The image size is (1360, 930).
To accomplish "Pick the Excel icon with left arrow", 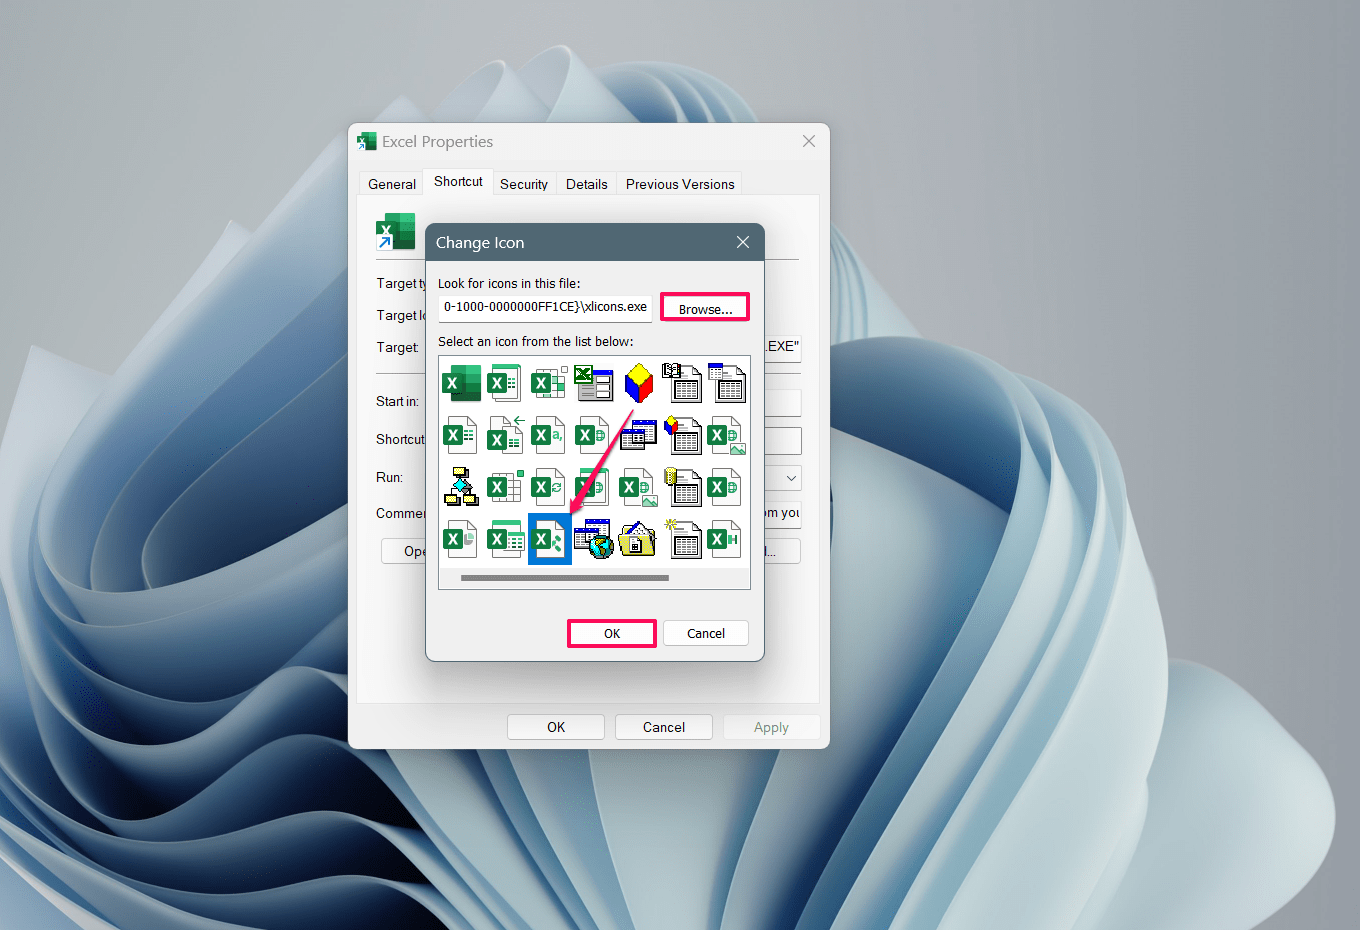I will click(x=505, y=435).
